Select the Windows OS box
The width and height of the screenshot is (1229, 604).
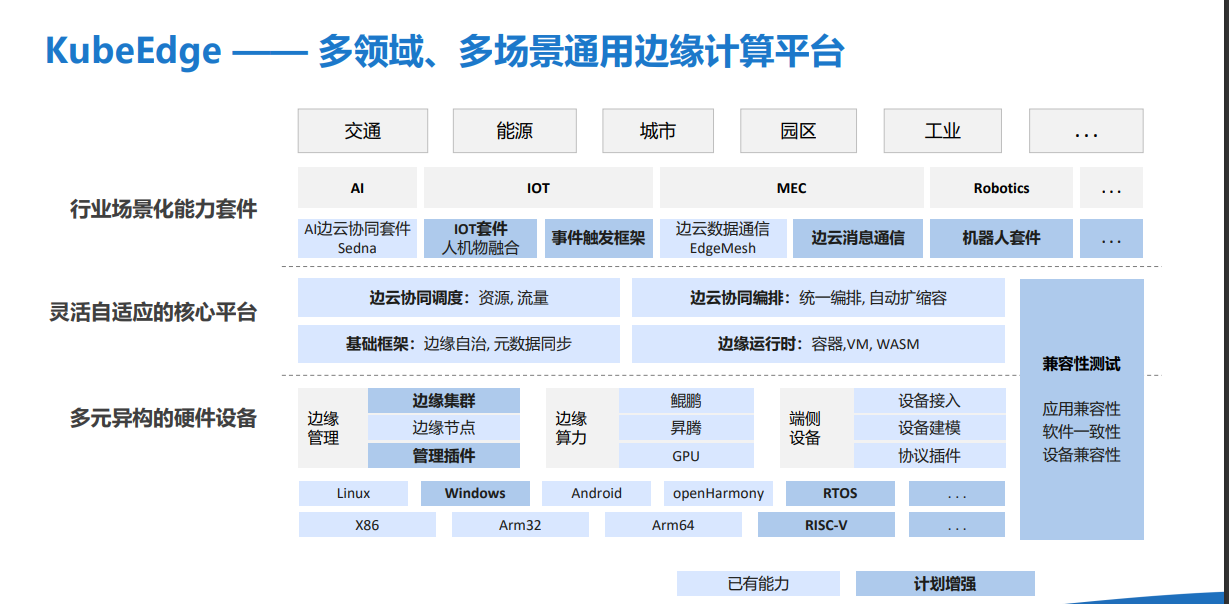click(475, 493)
